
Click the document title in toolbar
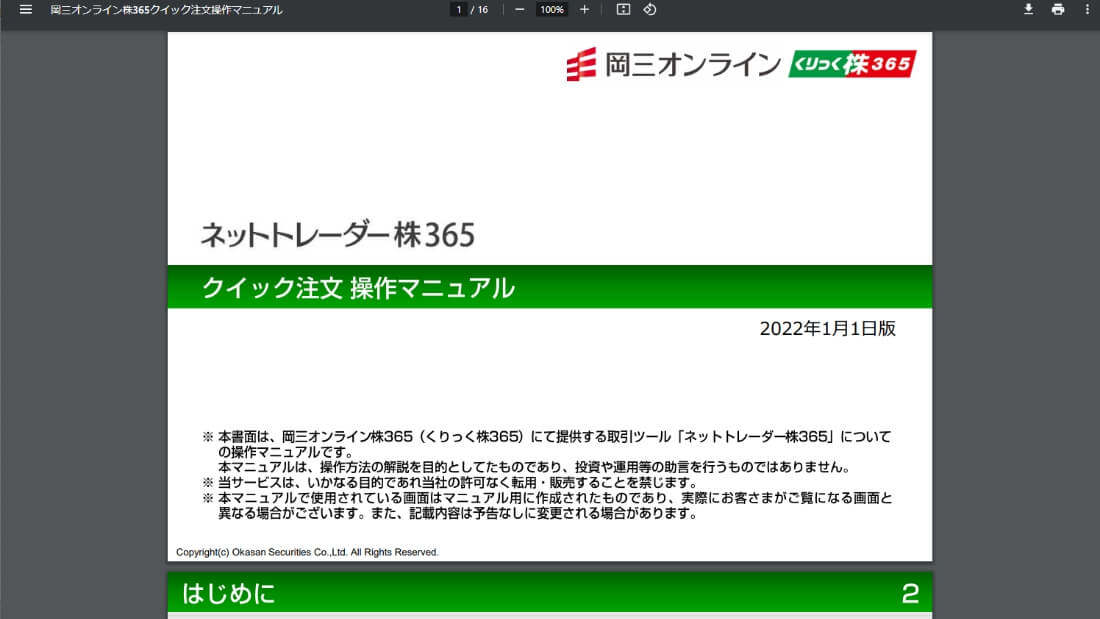[166, 10]
